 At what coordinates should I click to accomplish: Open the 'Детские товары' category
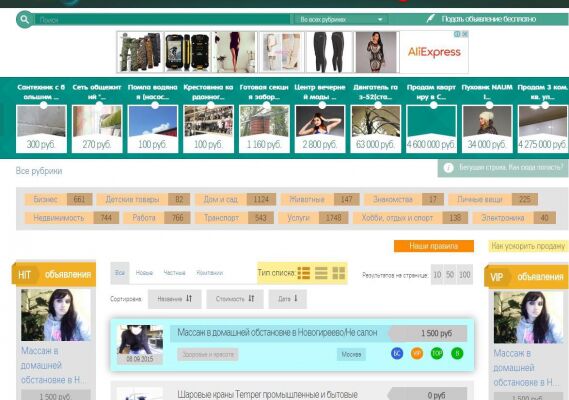tap(143, 199)
